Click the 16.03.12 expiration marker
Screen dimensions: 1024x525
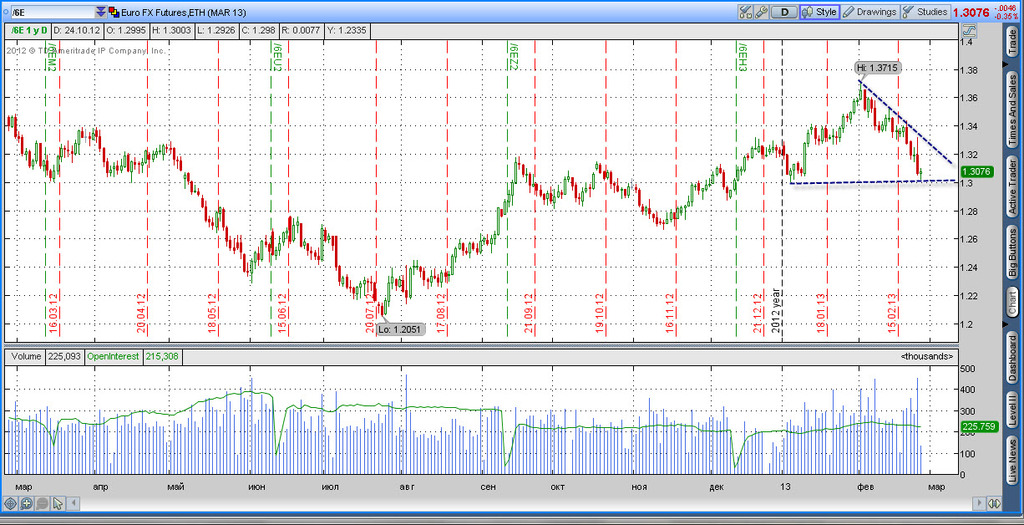click(x=54, y=315)
